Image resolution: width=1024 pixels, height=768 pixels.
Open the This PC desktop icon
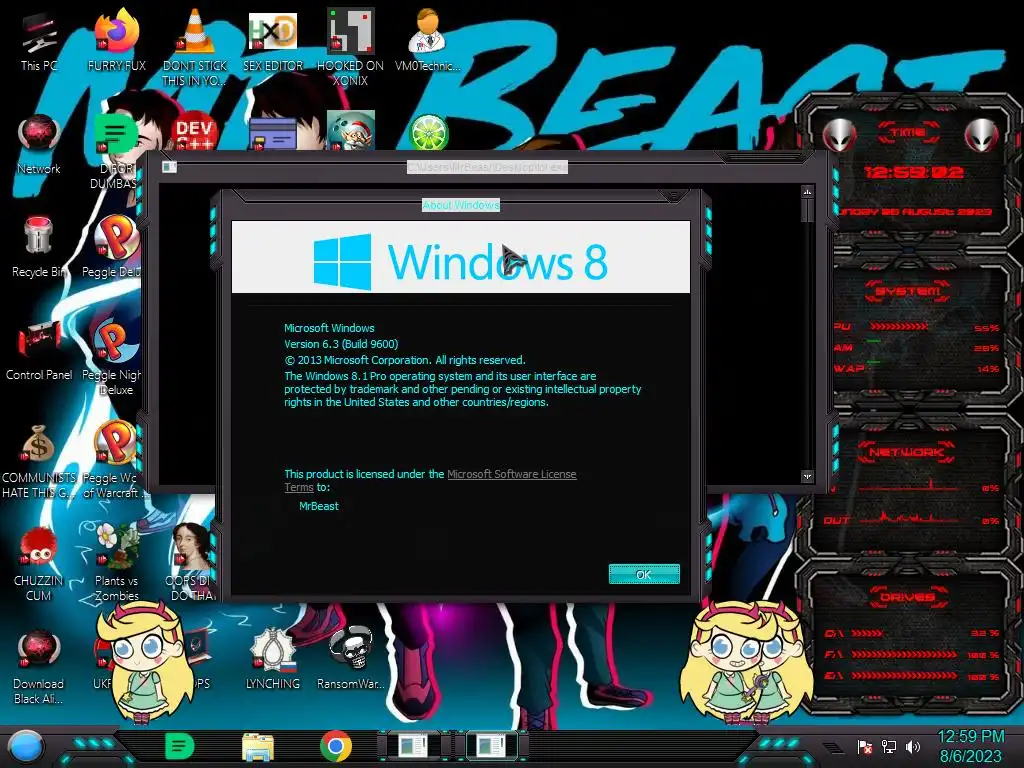(39, 41)
